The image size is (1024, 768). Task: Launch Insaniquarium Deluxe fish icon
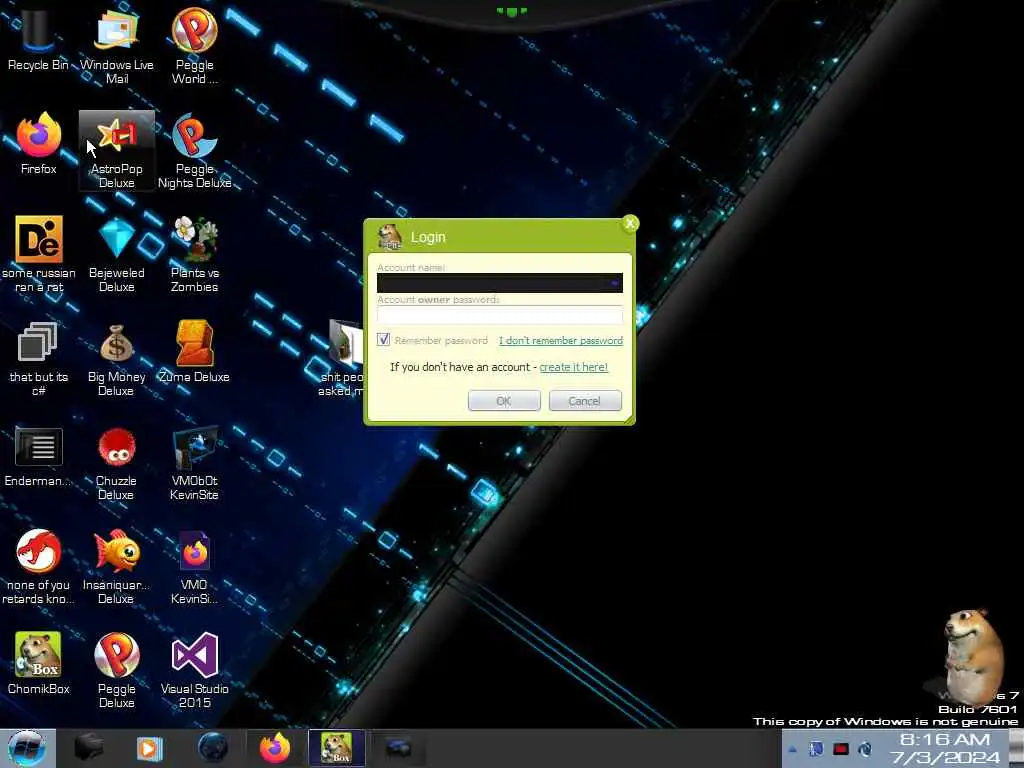click(x=117, y=567)
